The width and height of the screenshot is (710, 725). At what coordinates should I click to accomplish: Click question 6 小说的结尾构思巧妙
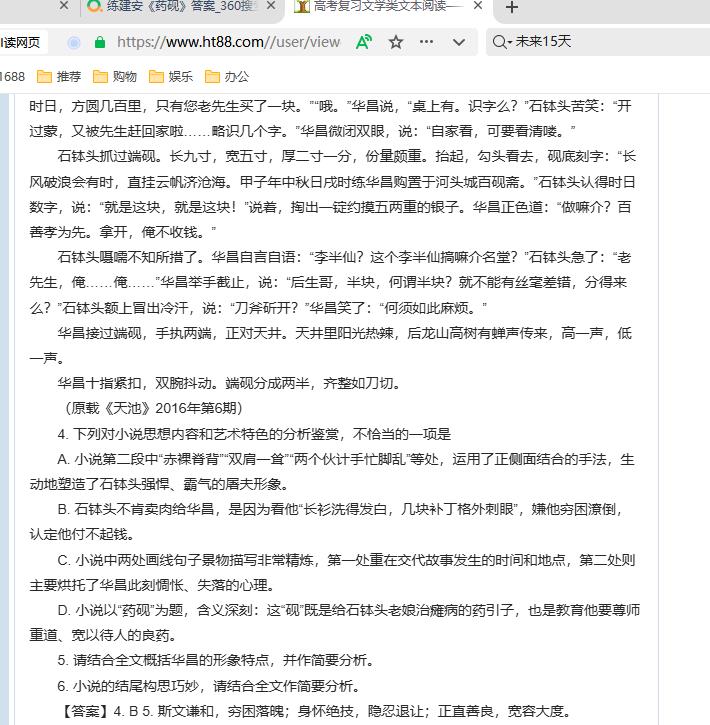[209, 686]
